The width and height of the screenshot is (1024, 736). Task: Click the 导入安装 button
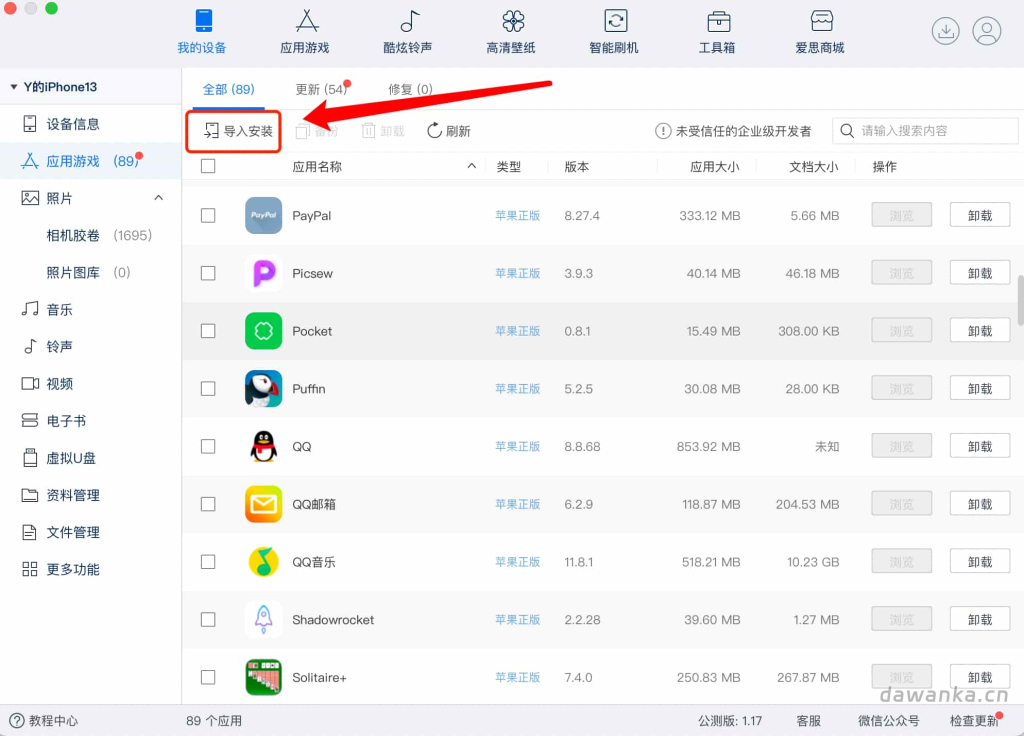click(238, 131)
